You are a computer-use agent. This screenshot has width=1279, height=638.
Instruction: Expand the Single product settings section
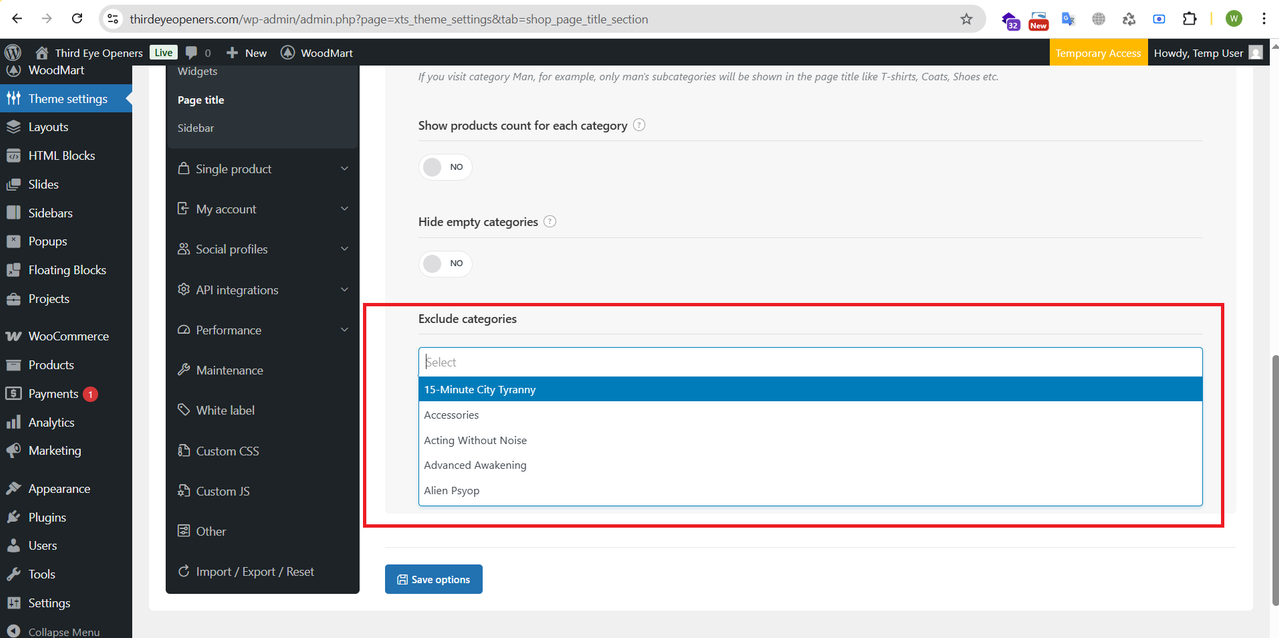click(x=263, y=169)
